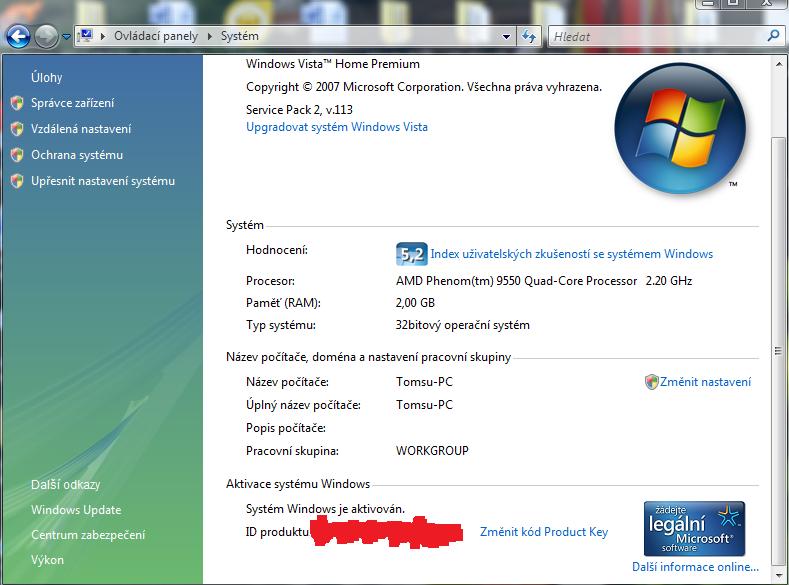Go back with the blue Back arrow
This screenshot has width=789, height=585.
pos(19,36)
